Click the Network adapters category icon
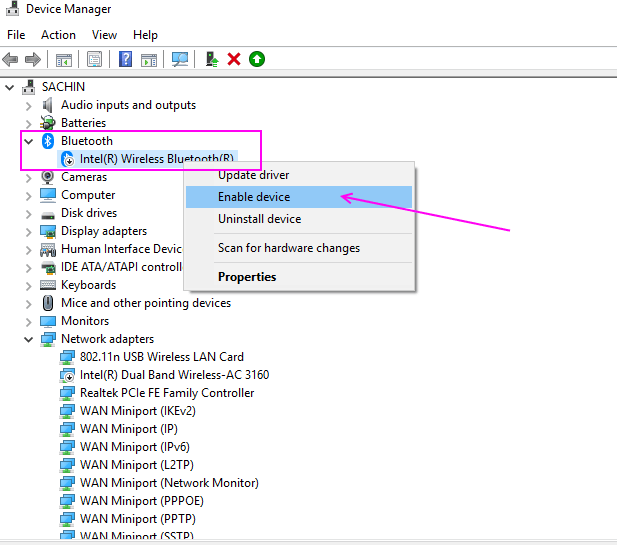This screenshot has height=545, width=617. [48, 339]
